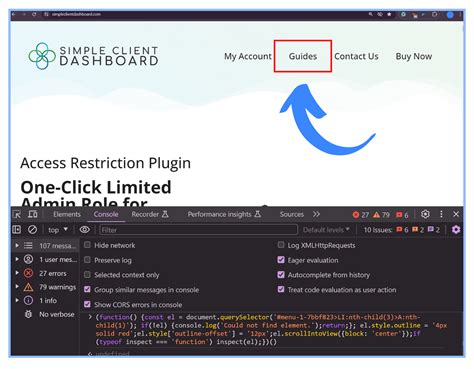Uncheck Show CORS errors in console
The image size is (474, 369).
pos(87,304)
